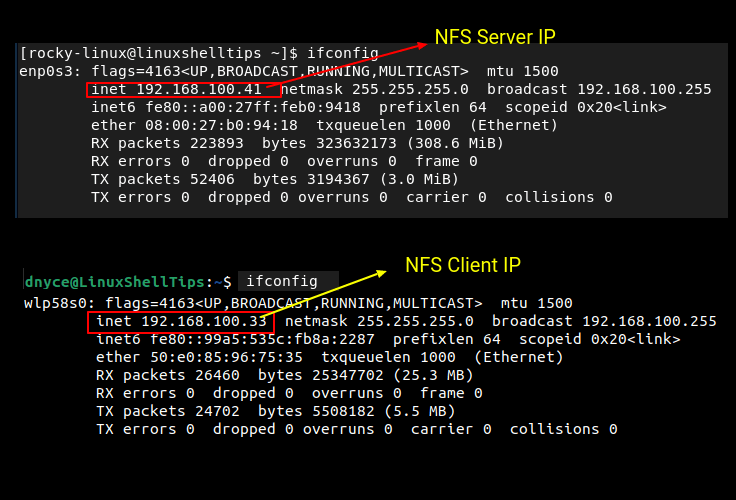The width and height of the screenshot is (736, 500).
Task: Click the client's ifconfig command text
Action: pos(282,281)
